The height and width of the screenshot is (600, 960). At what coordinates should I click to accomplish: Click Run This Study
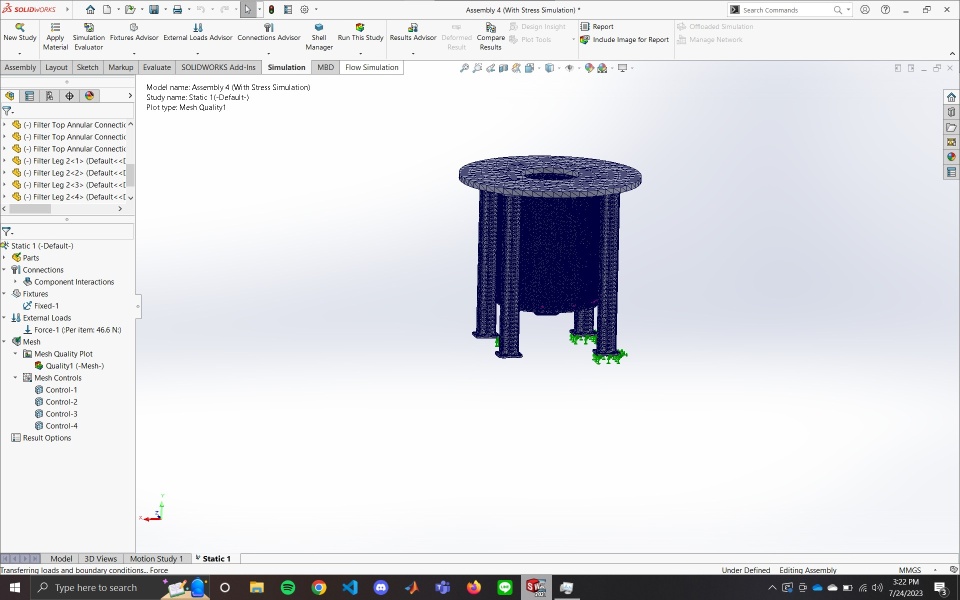click(360, 32)
